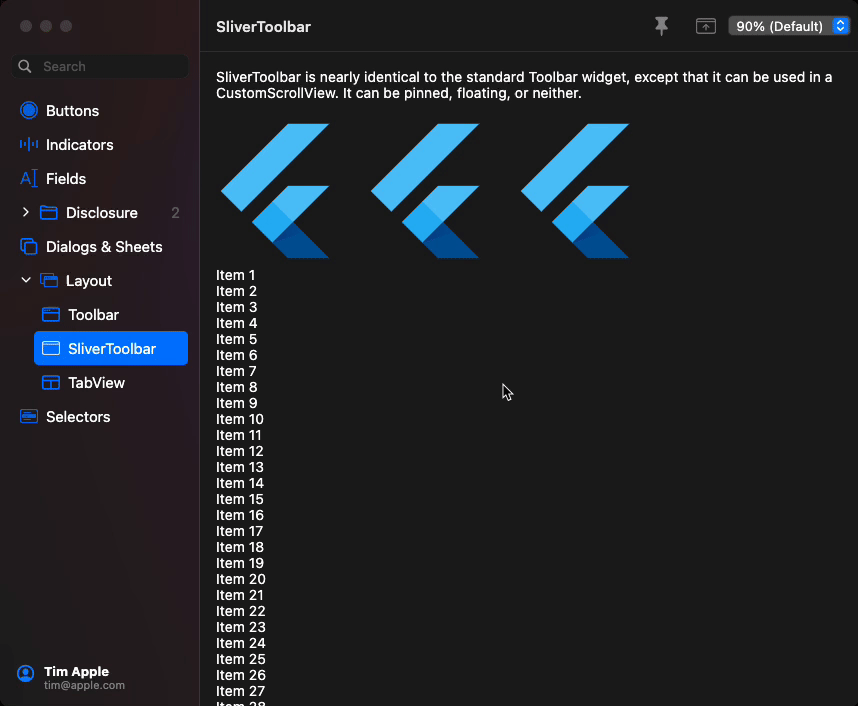The width and height of the screenshot is (858, 706).
Task: Click list entry Item 16
Action: click(x=240, y=515)
